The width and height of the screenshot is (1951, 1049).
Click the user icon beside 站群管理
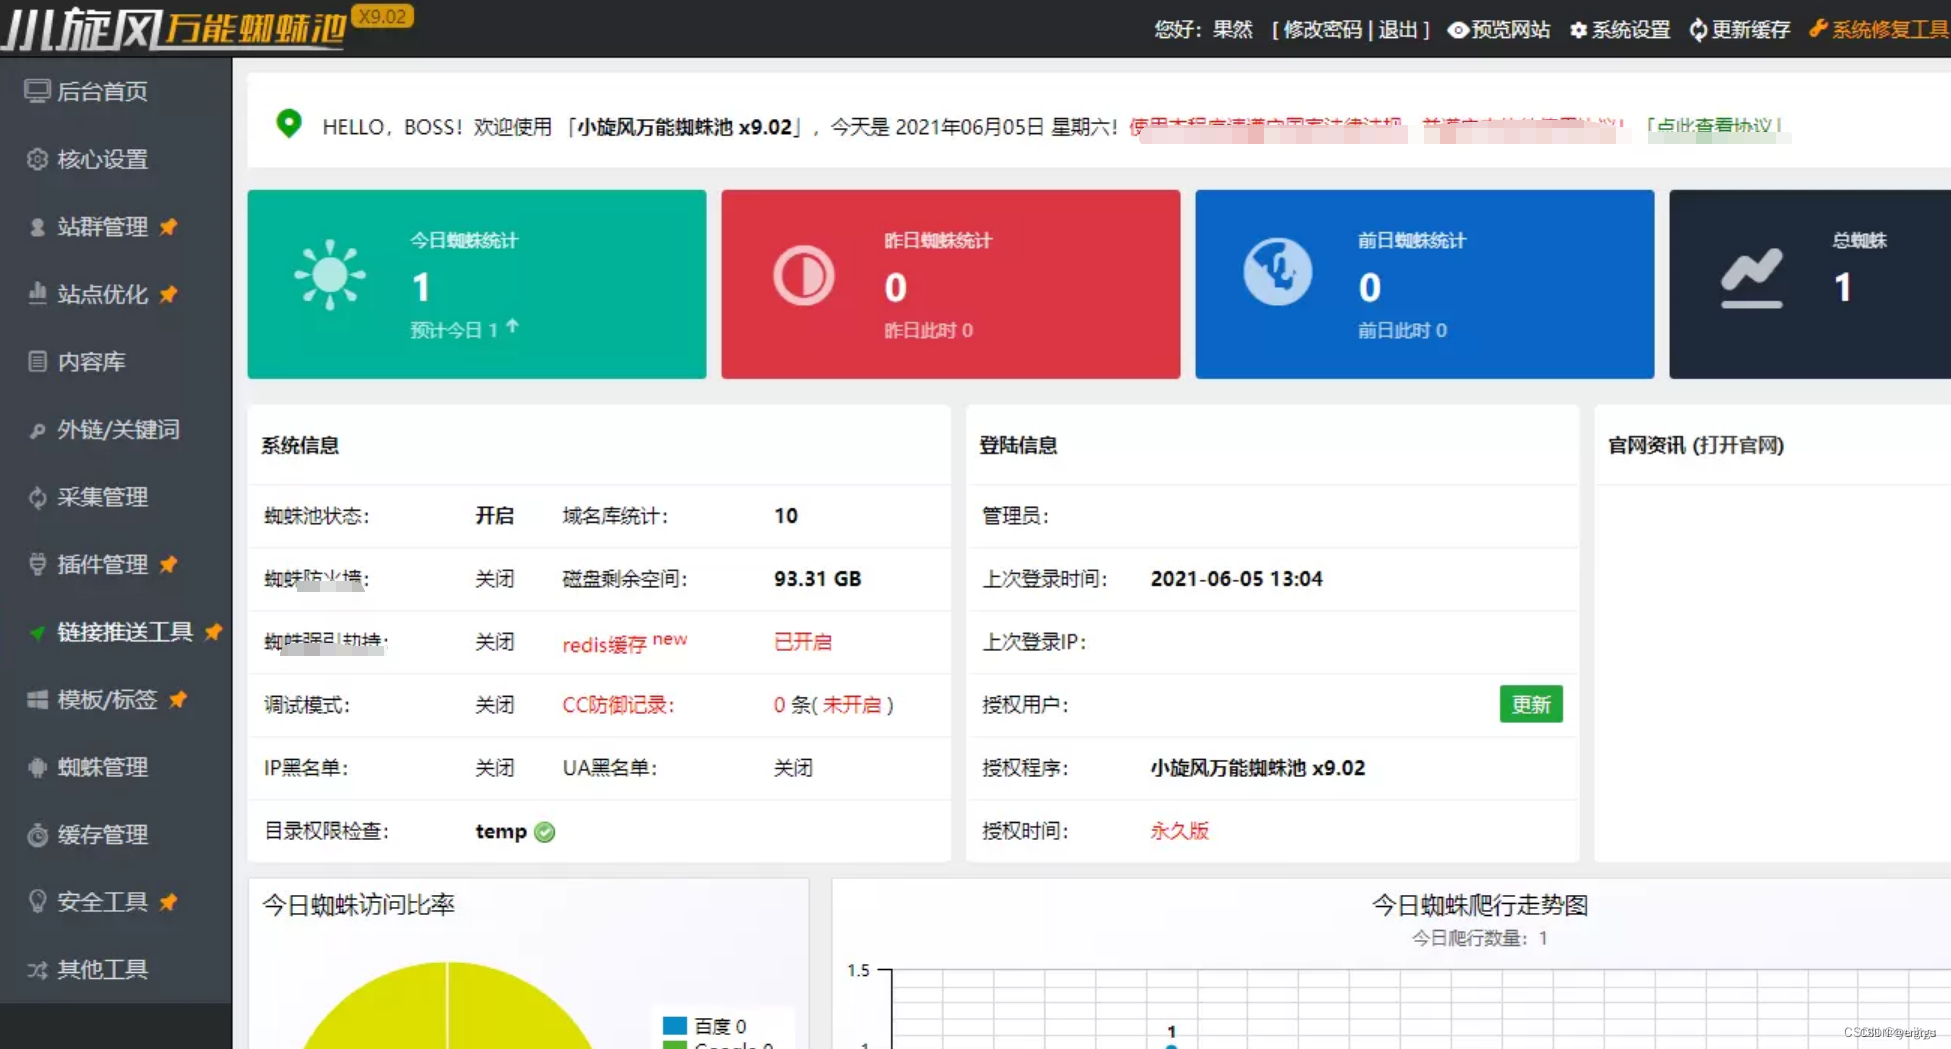coord(37,227)
